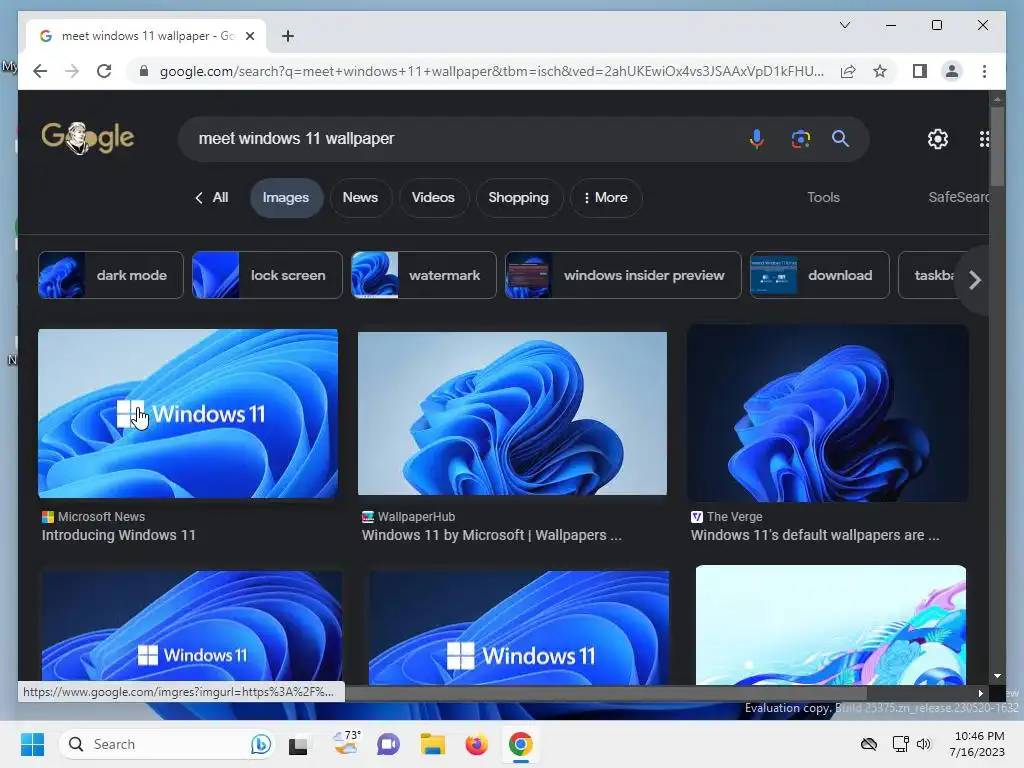The height and width of the screenshot is (768, 1024).
Task: Share this page from address bar
Action: (x=848, y=71)
